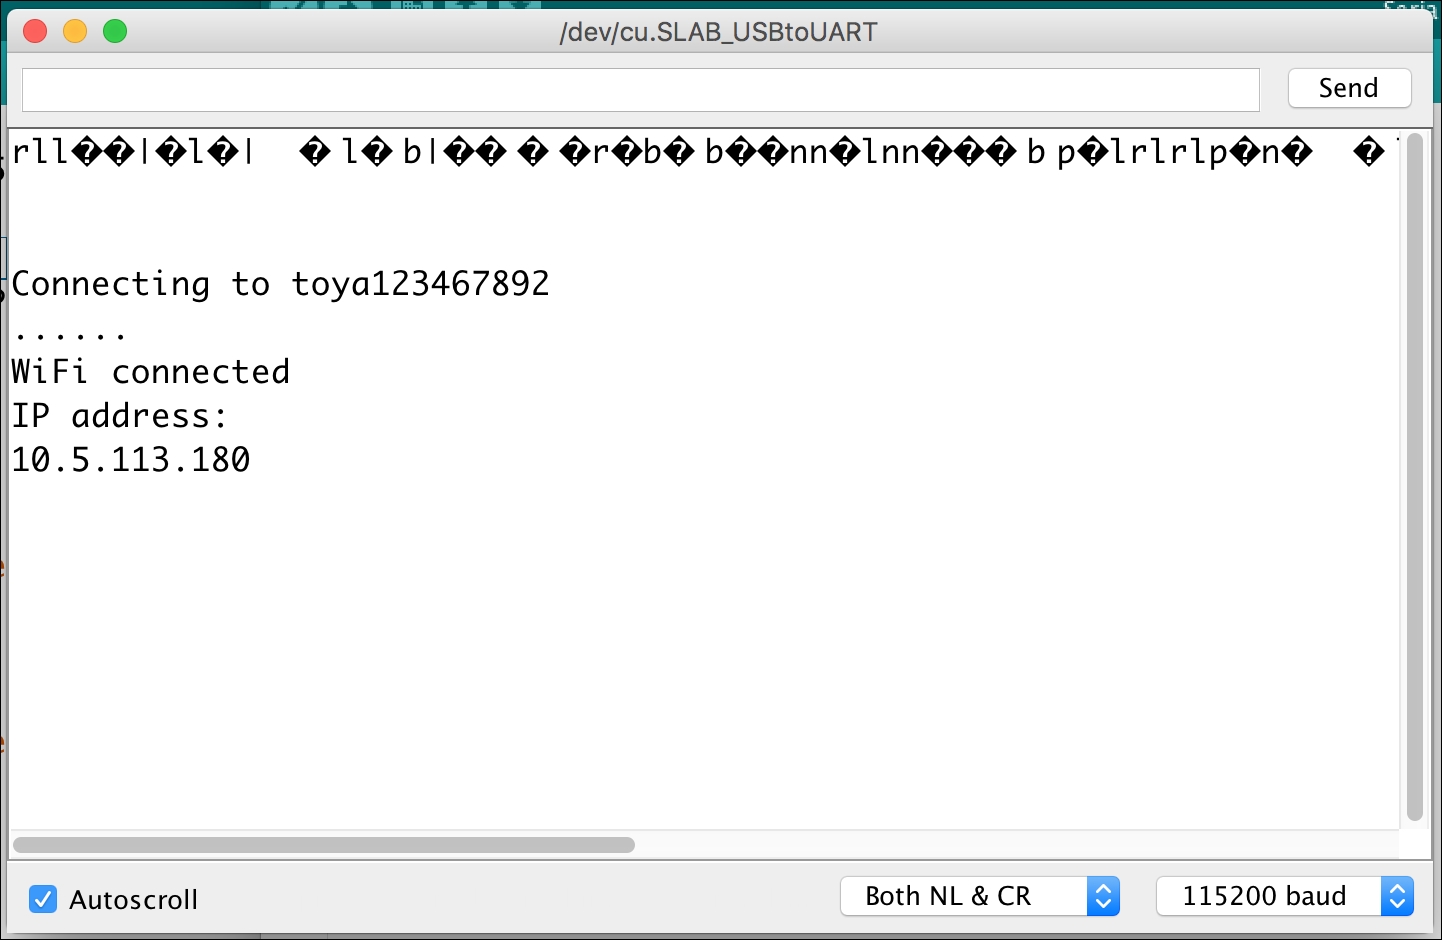Focus the serial message input field

640,90
